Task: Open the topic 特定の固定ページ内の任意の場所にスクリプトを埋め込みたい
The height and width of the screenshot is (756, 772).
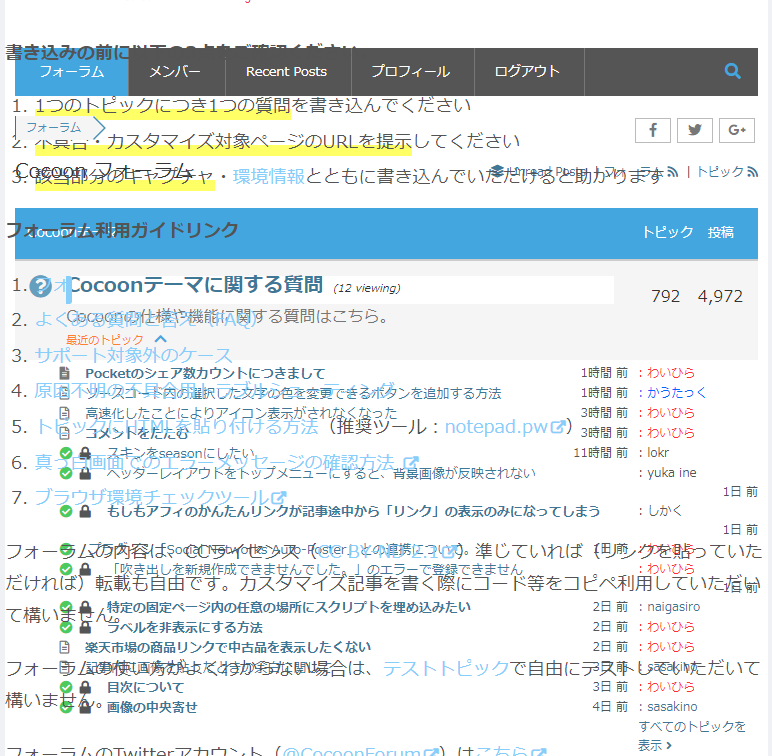Action: pyautogui.click(x=289, y=607)
